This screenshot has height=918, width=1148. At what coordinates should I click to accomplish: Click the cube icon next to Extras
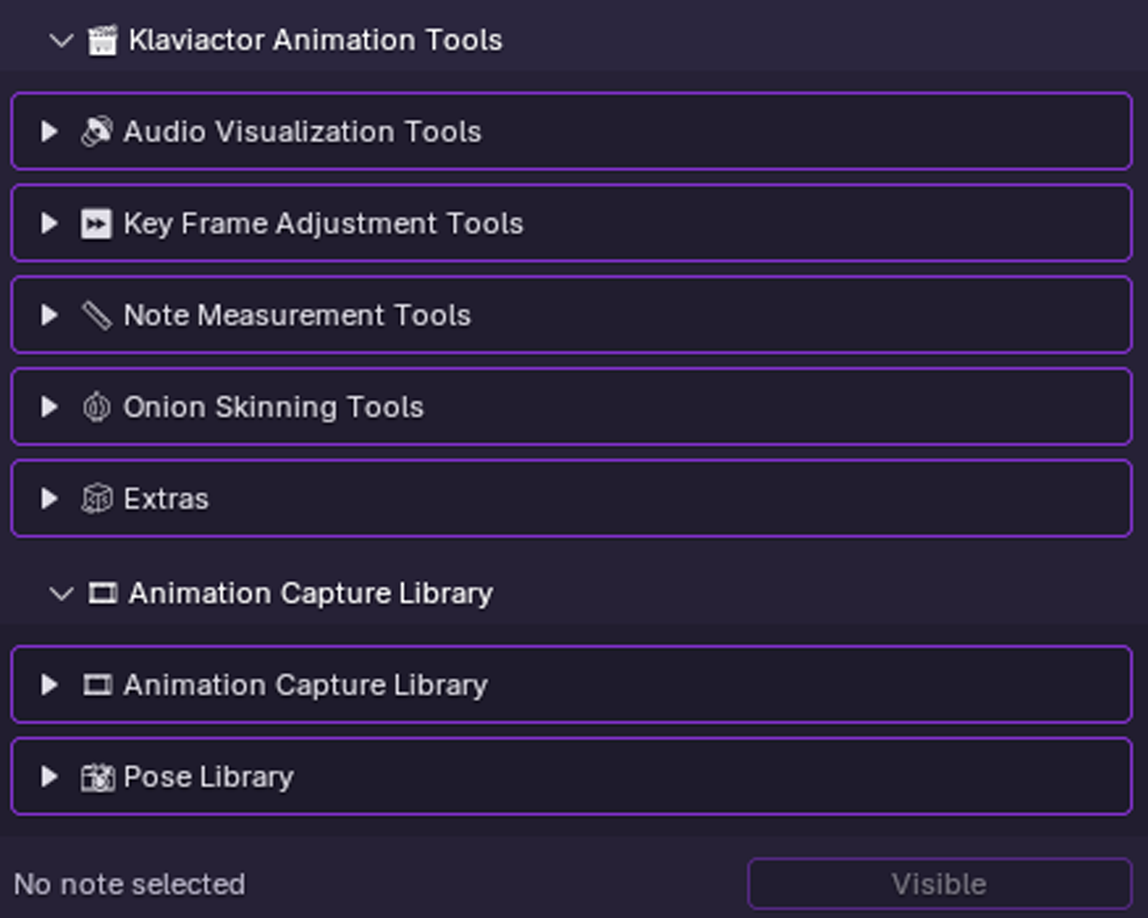point(98,498)
